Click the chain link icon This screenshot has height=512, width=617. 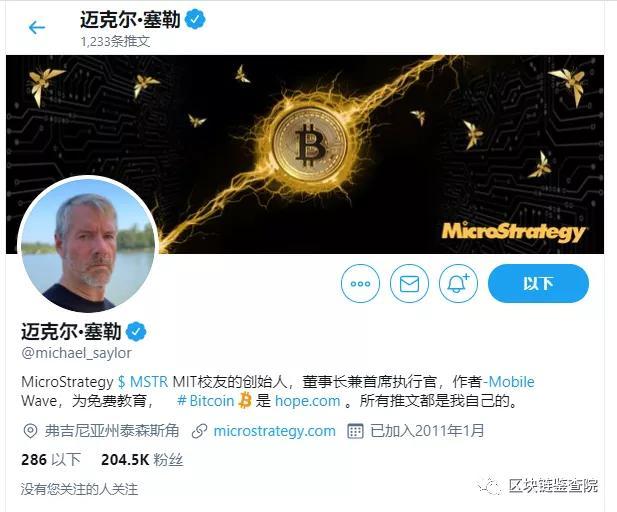200,431
